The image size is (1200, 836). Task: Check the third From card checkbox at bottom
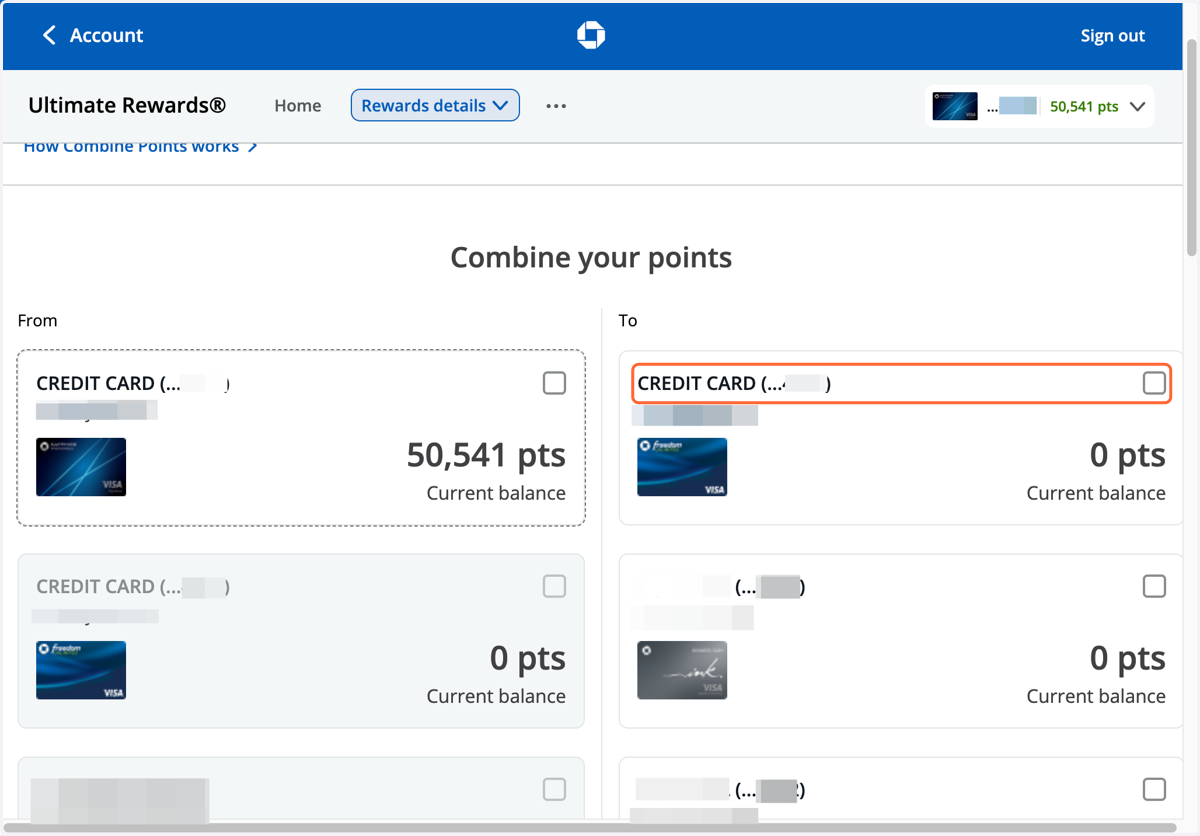pos(554,789)
